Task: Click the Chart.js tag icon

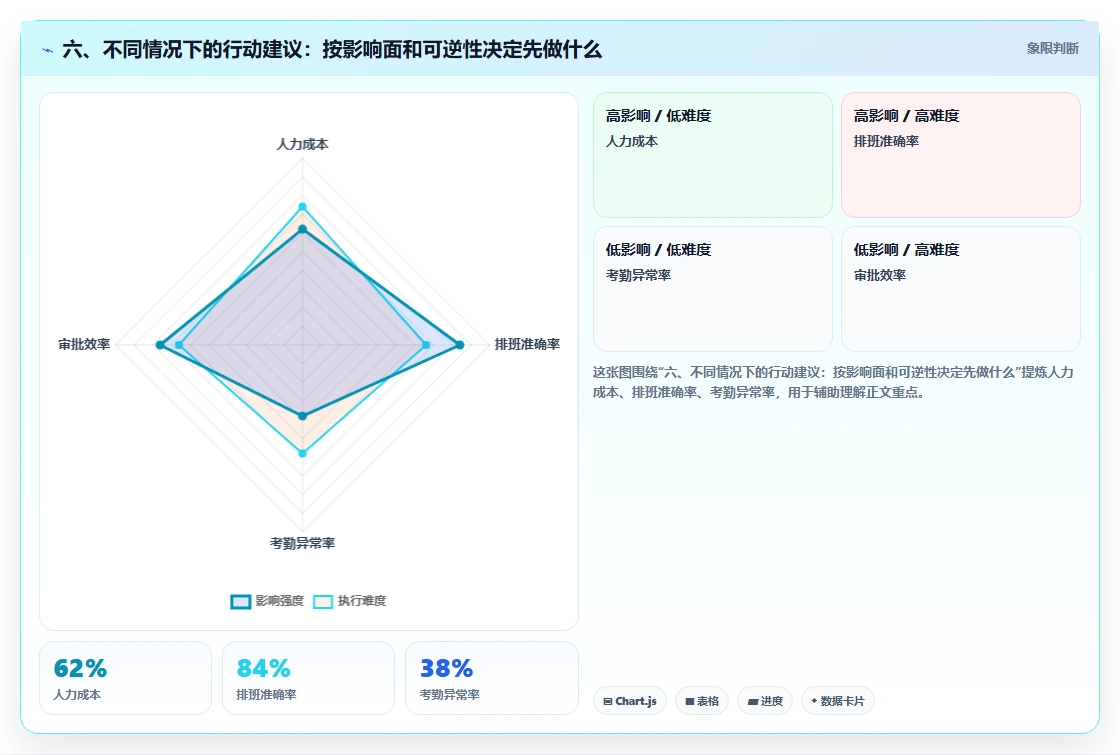Action: [x=607, y=701]
